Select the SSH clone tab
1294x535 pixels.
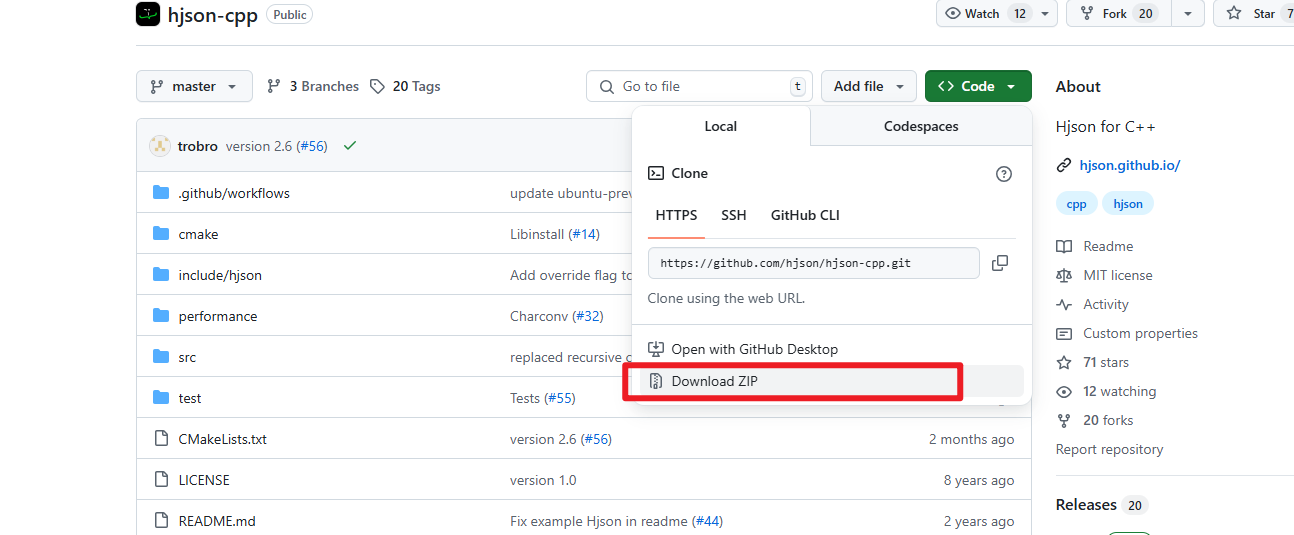734,215
